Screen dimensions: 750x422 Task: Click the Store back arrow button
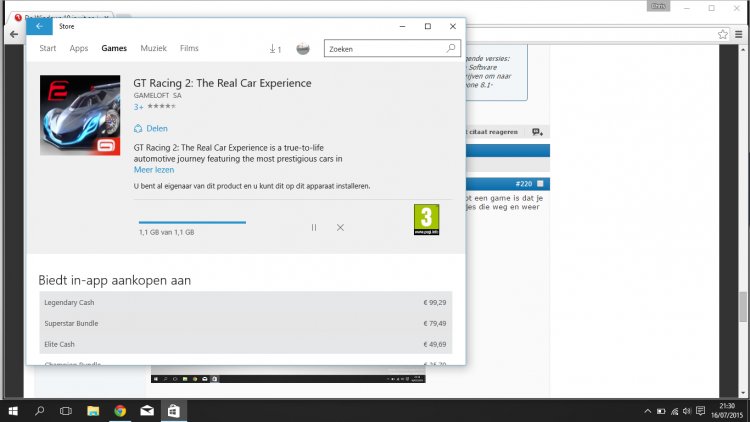click(38, 26)
